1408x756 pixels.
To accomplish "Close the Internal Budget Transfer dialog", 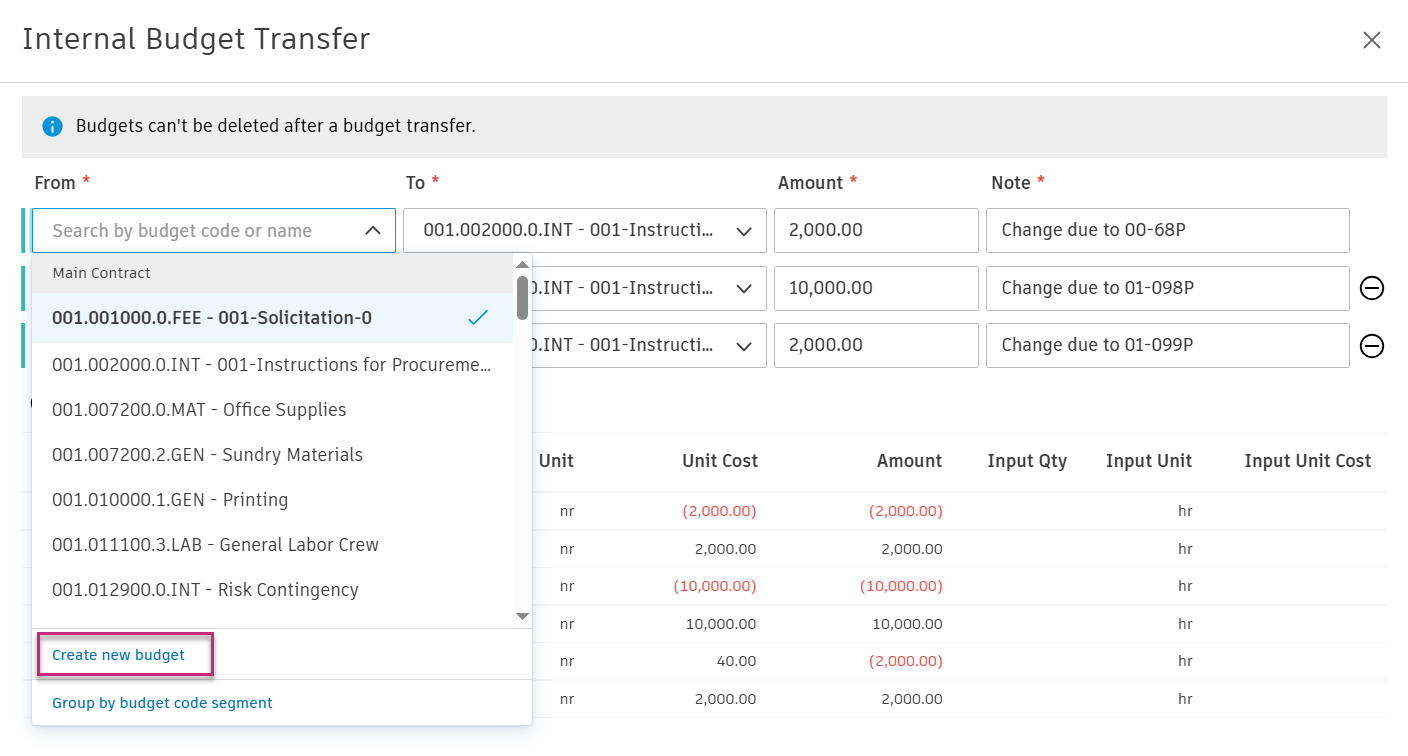I will tap(1371, 40).
